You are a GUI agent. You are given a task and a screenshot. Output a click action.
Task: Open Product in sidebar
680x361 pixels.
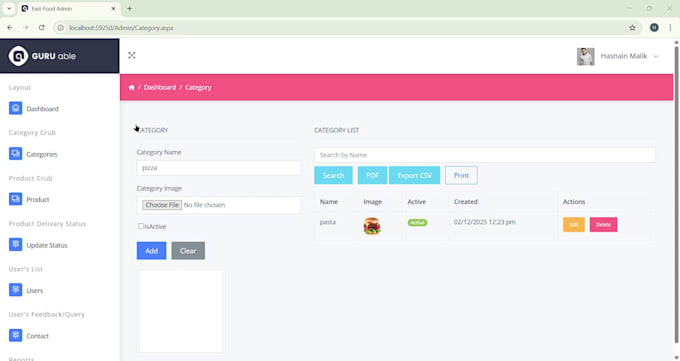click(38, 200)
